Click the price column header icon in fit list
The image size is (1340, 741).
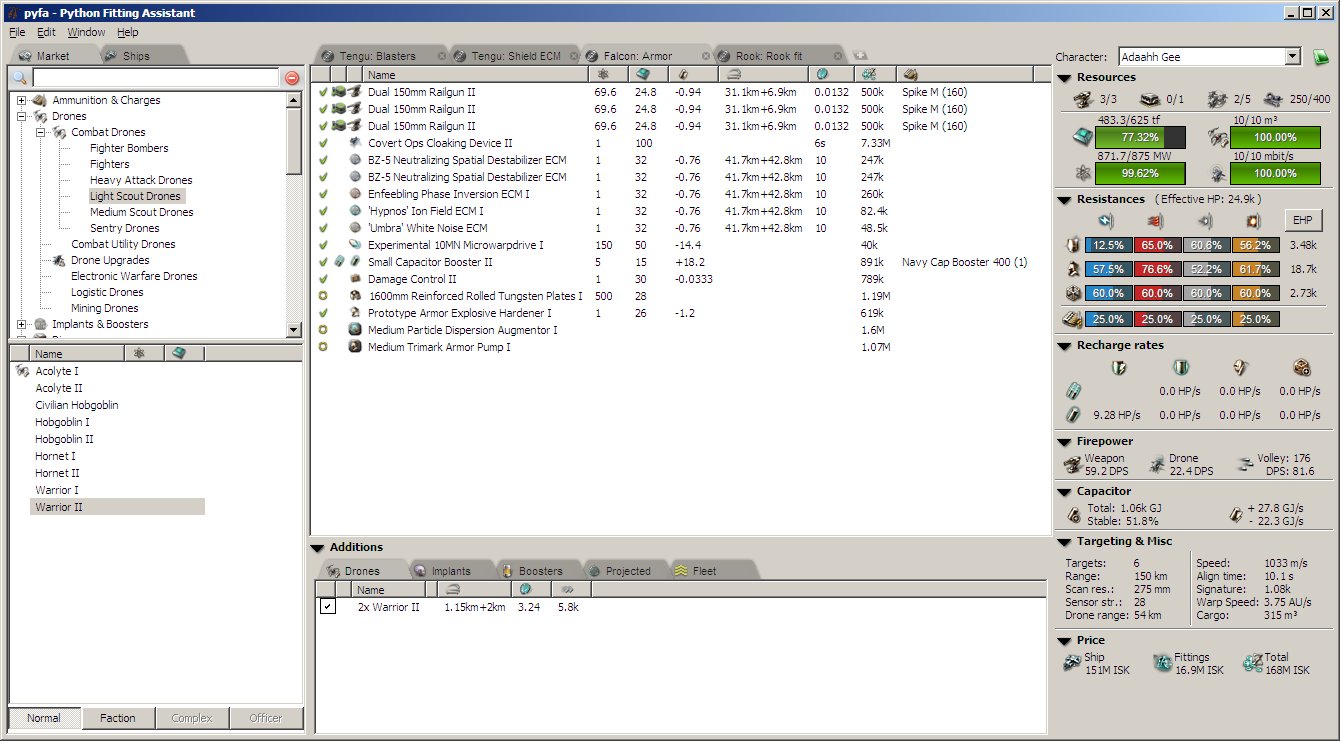(x=867, y=74)
